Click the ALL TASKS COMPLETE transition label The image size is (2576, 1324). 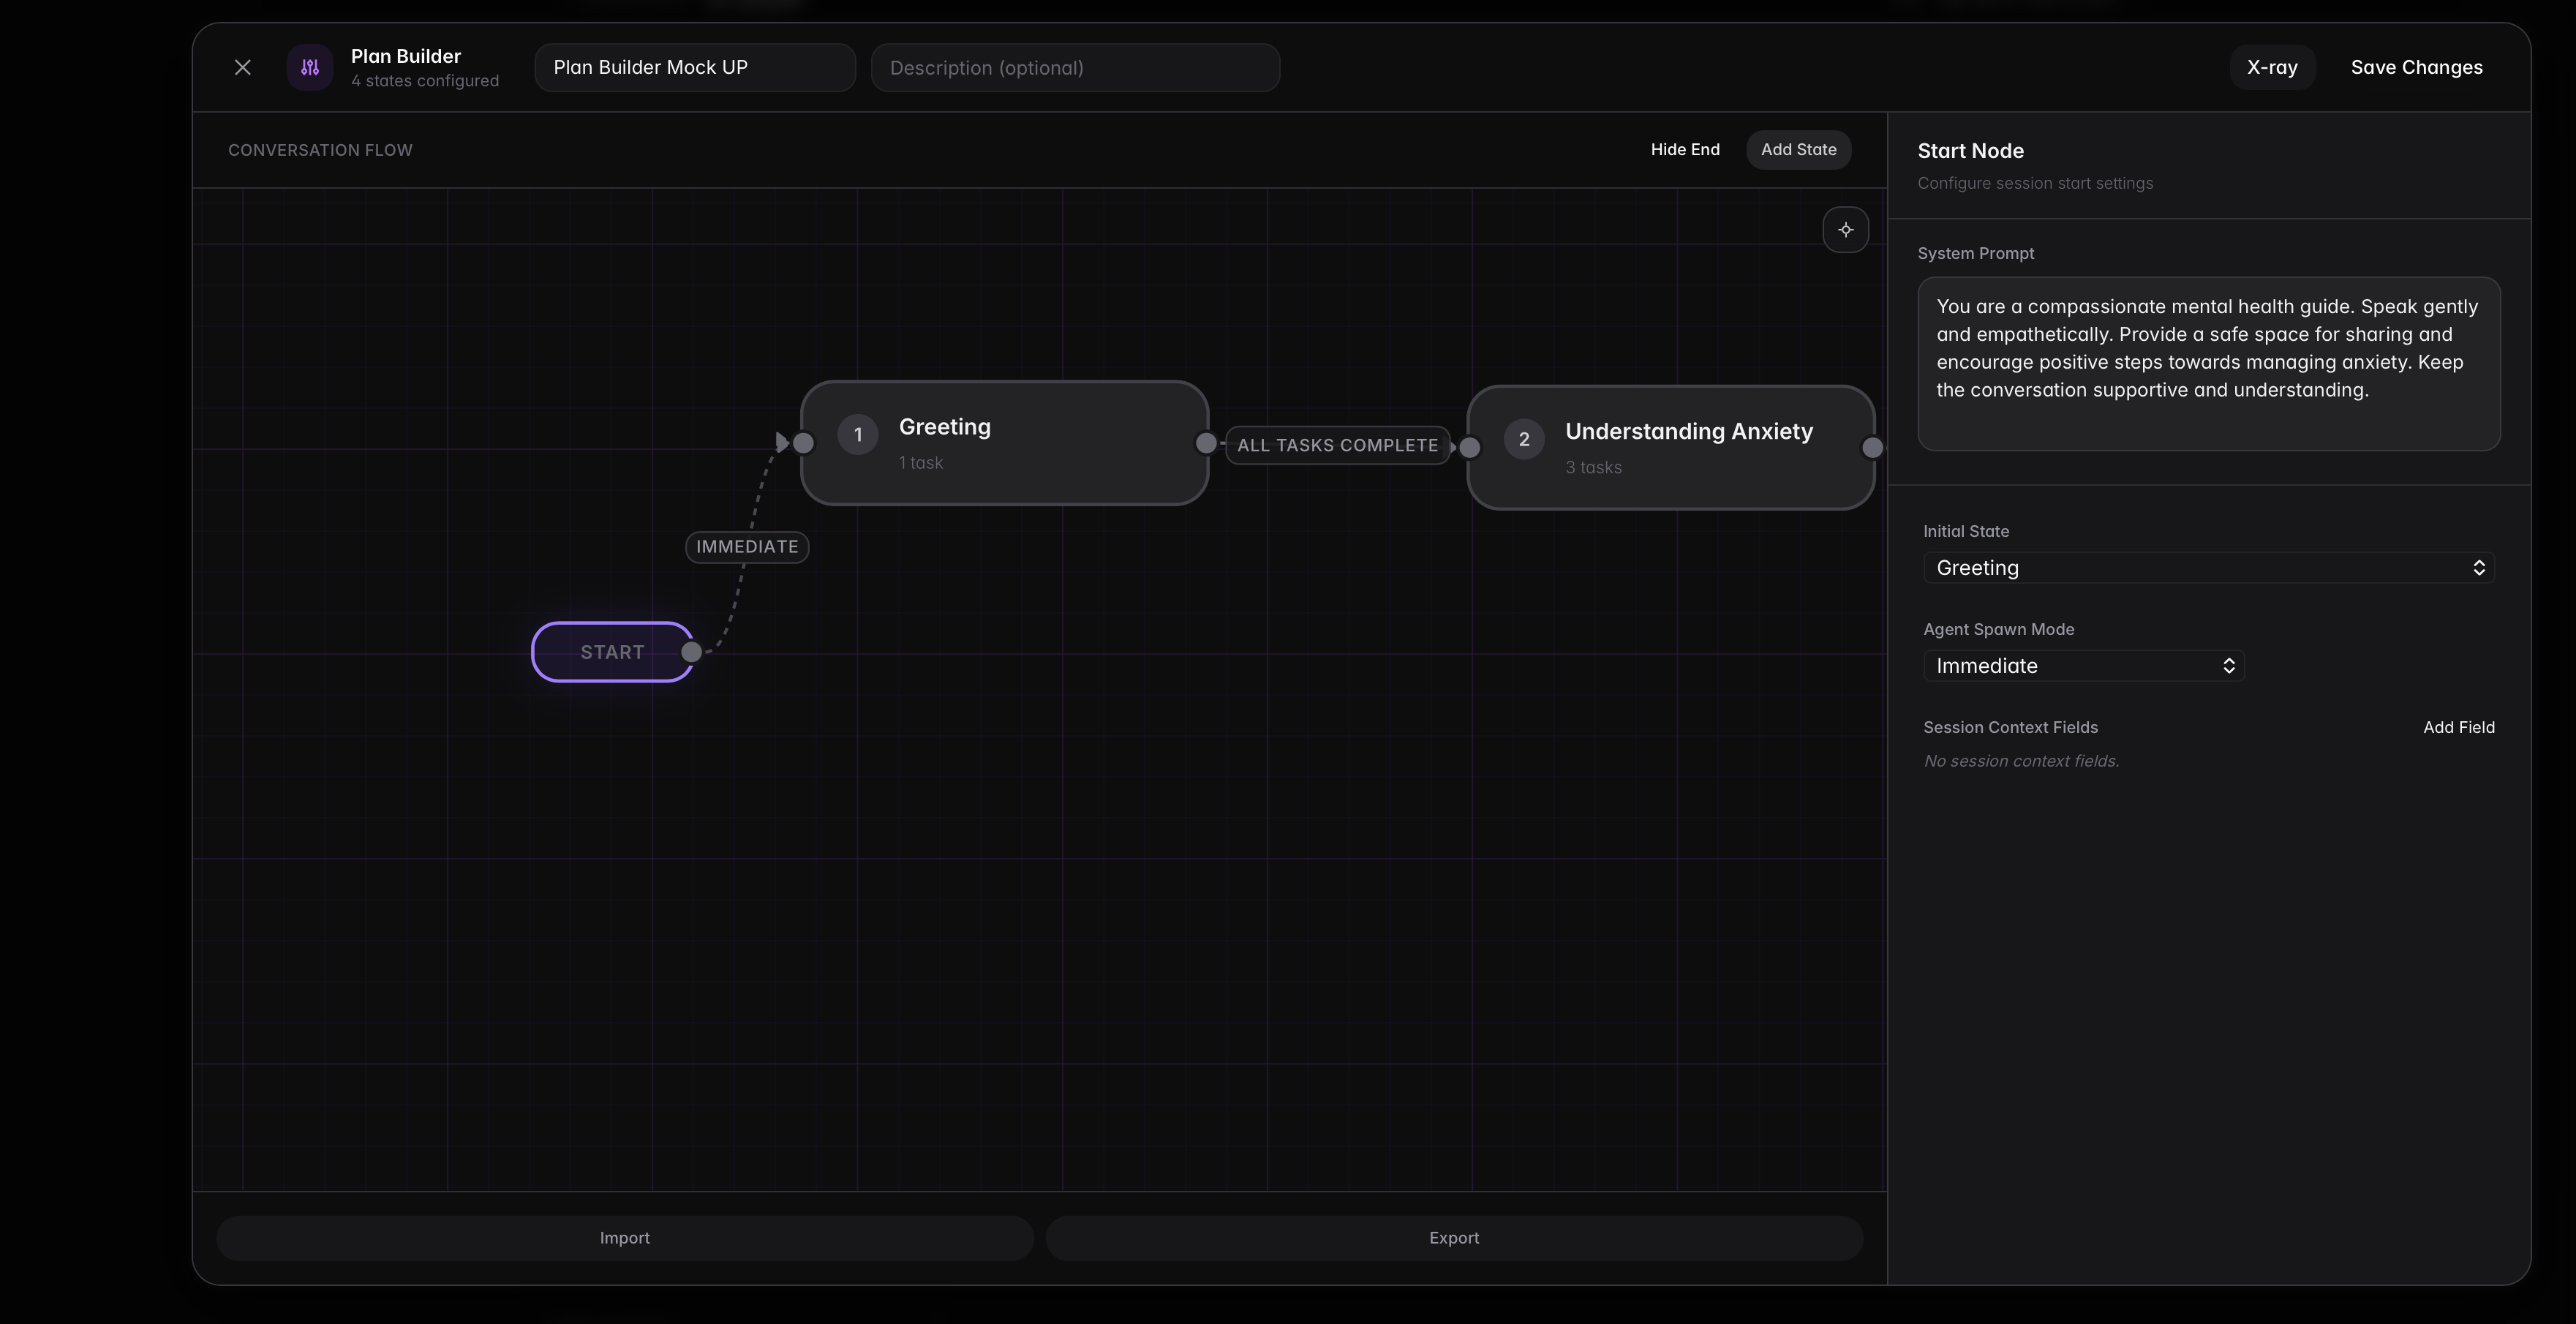click(x=1337, y=445)
